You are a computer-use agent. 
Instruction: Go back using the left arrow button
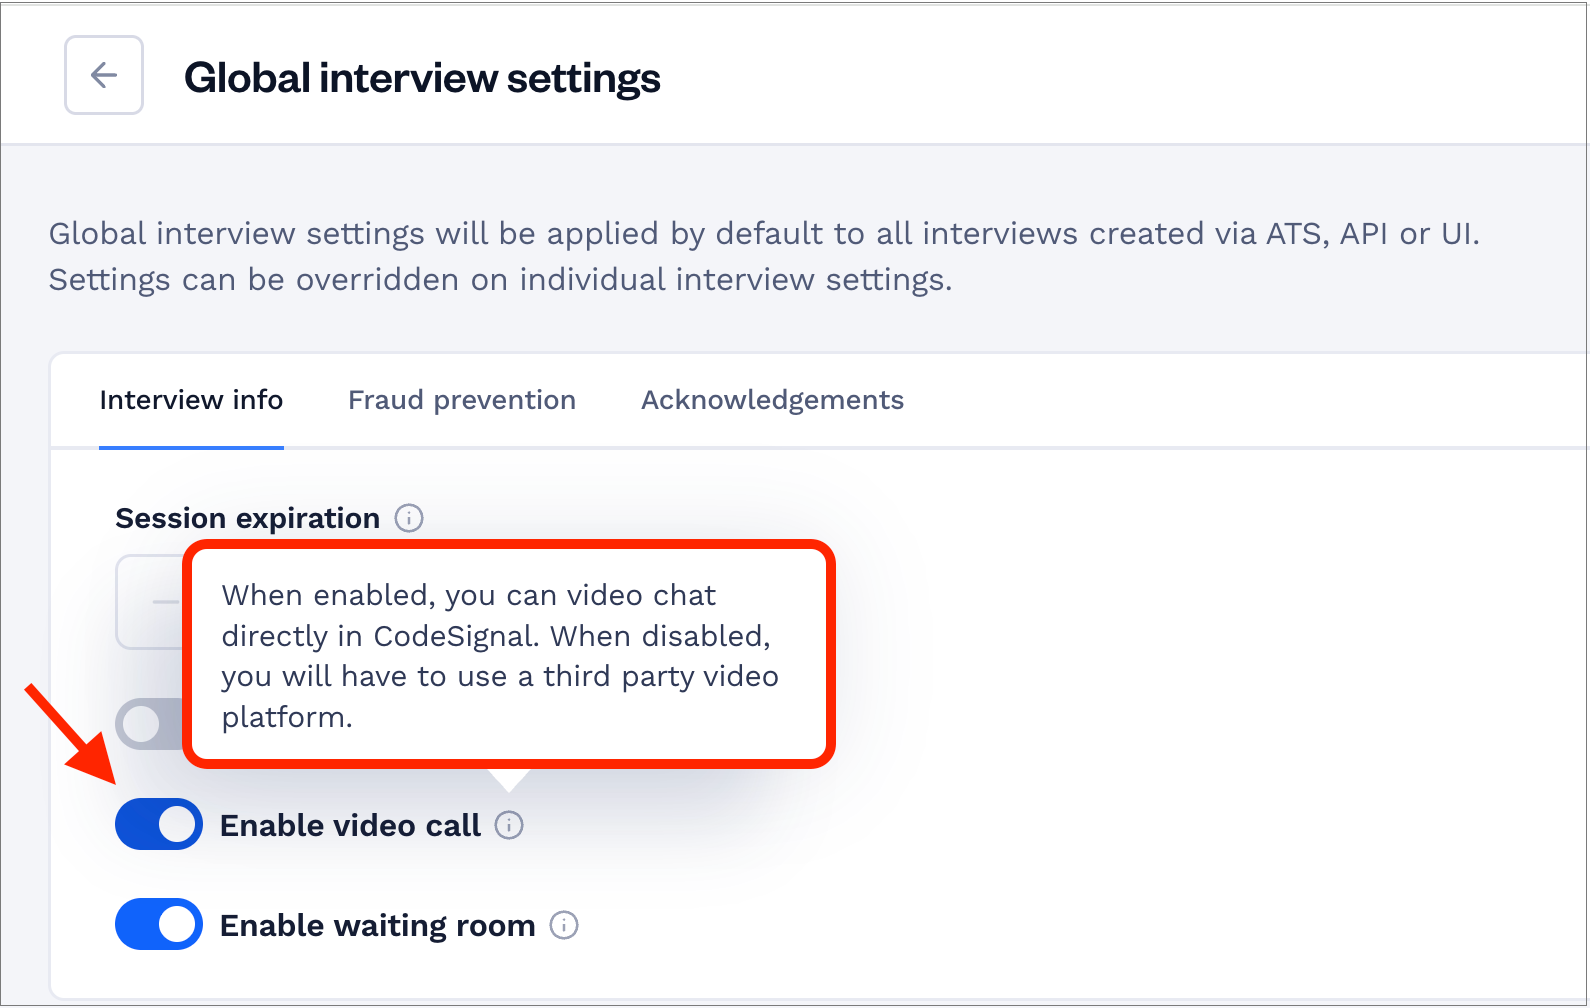tap(104, 75)
